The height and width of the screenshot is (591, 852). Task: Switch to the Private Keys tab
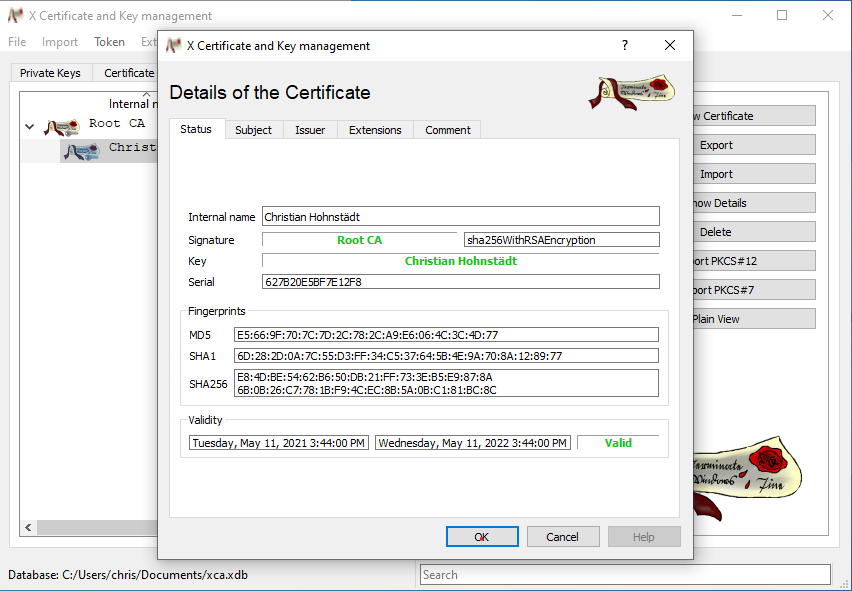50,72
